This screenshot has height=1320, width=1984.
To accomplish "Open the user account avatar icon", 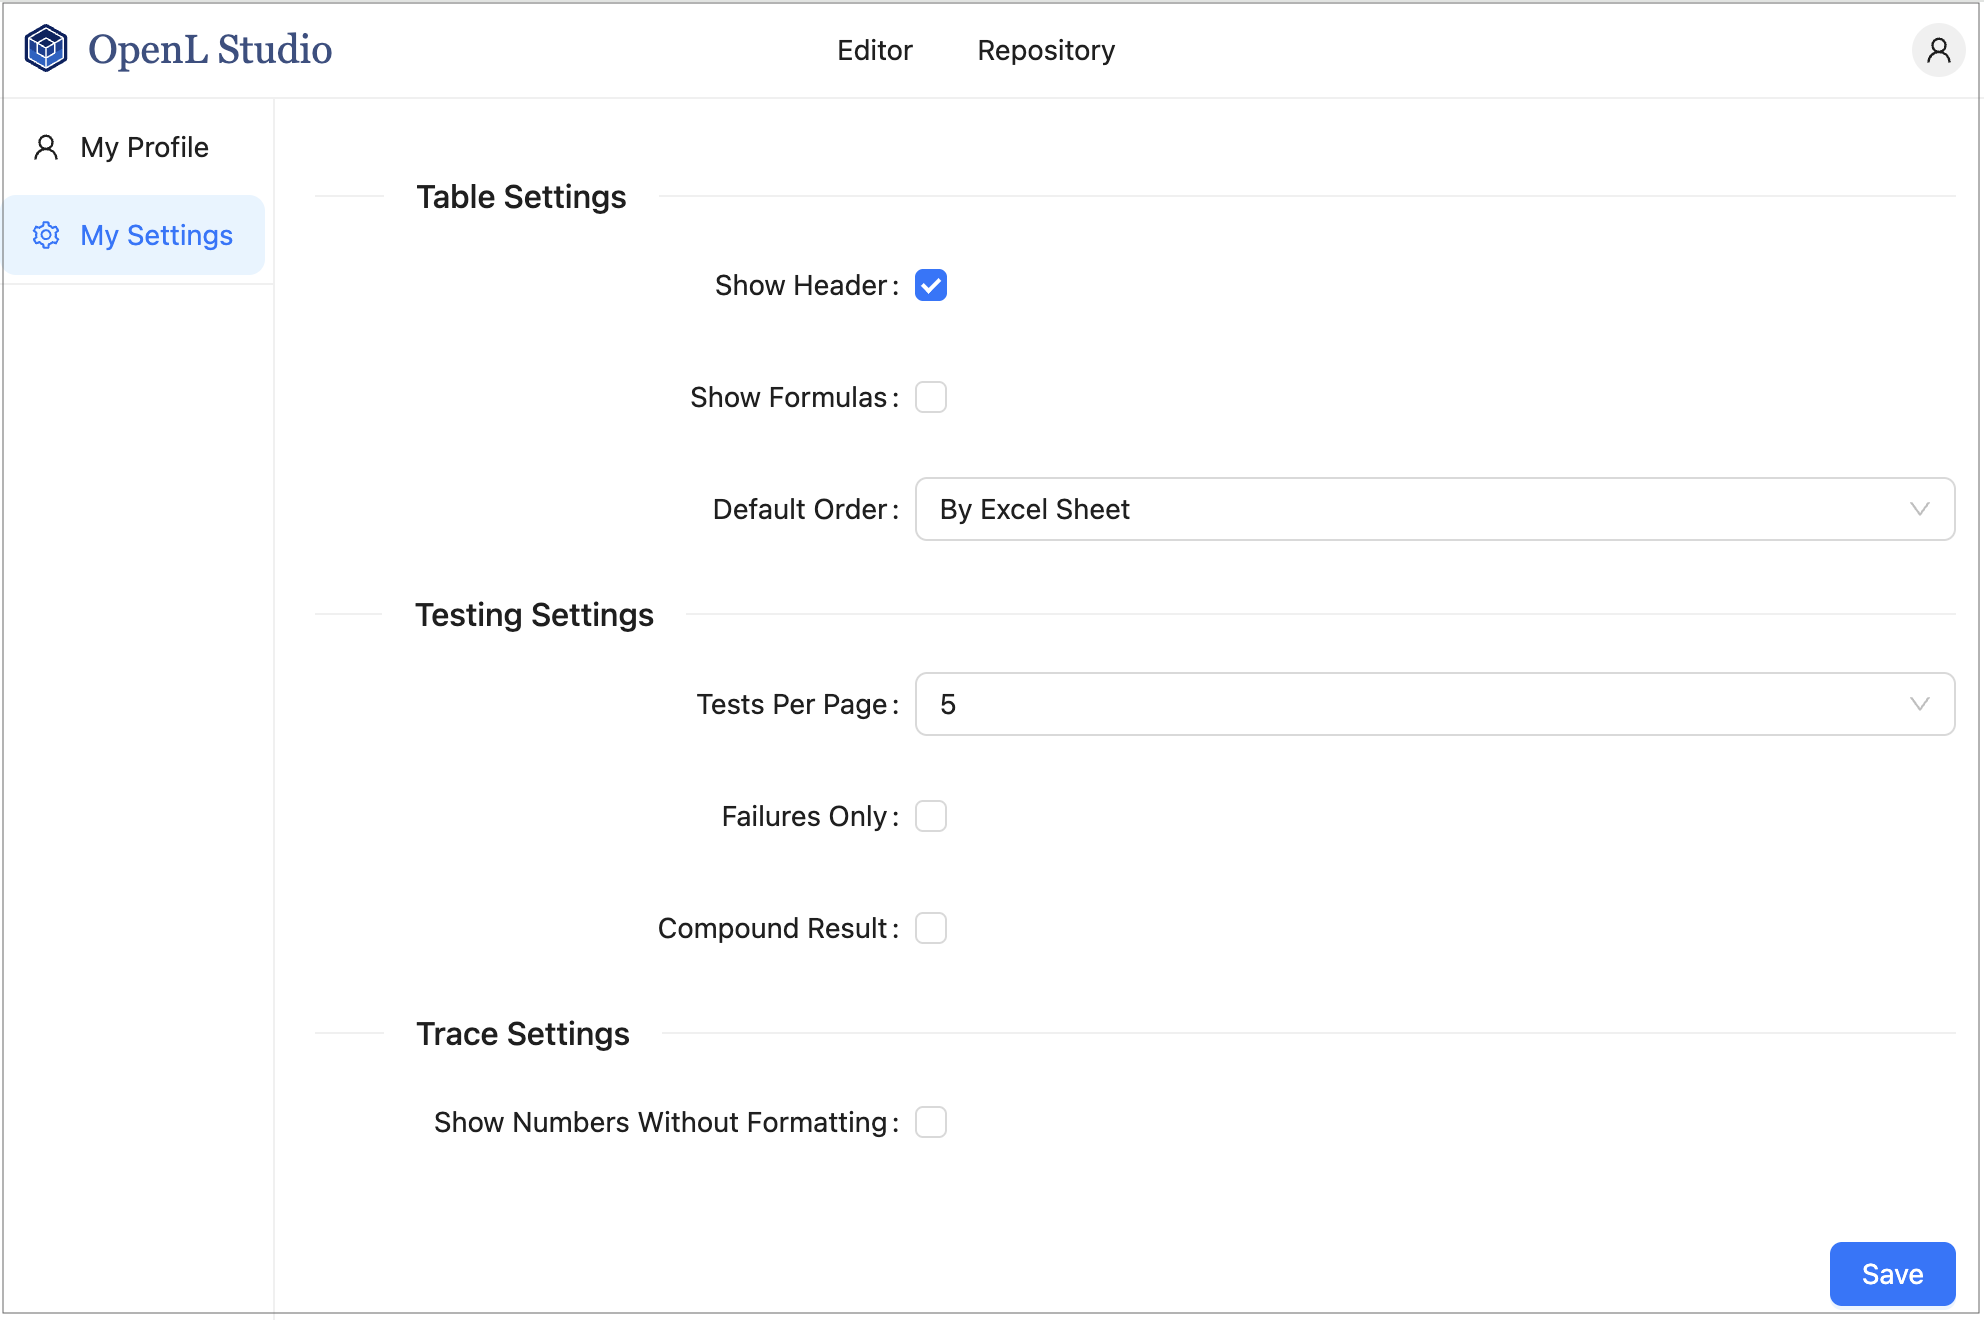I will (1938, 50).
